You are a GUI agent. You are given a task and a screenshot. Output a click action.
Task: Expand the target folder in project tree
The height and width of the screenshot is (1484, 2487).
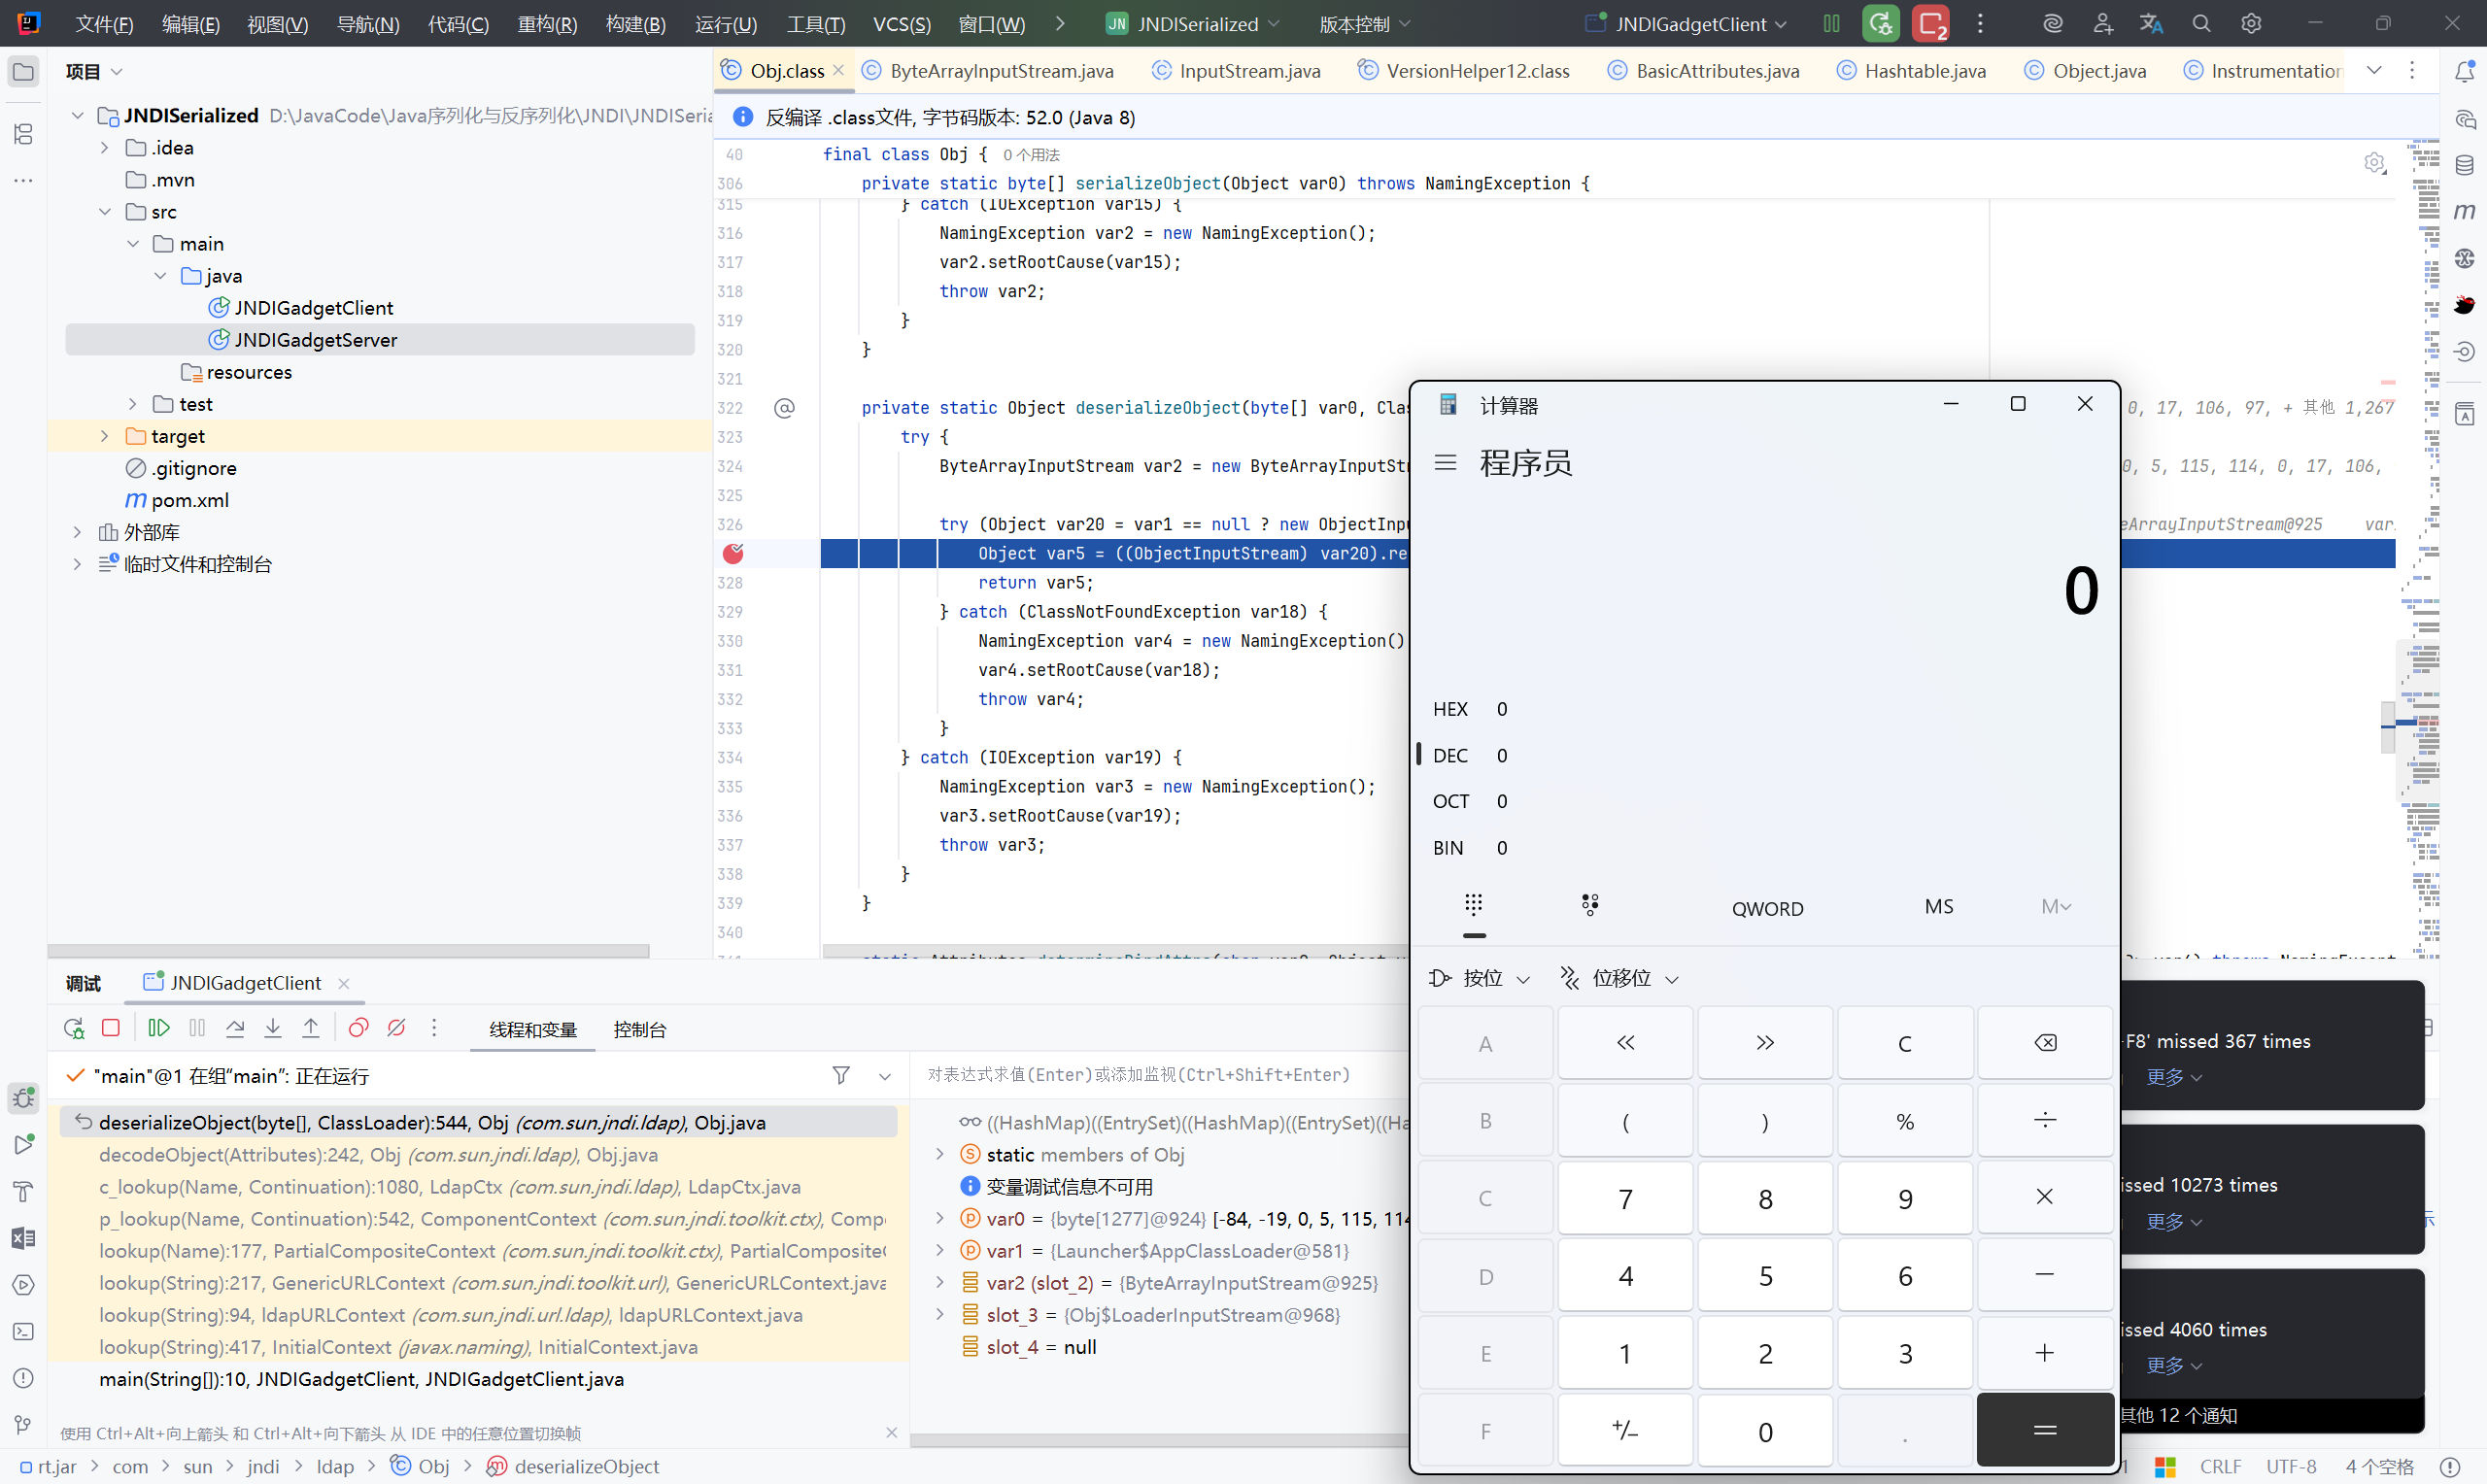(x=105, y=436)
